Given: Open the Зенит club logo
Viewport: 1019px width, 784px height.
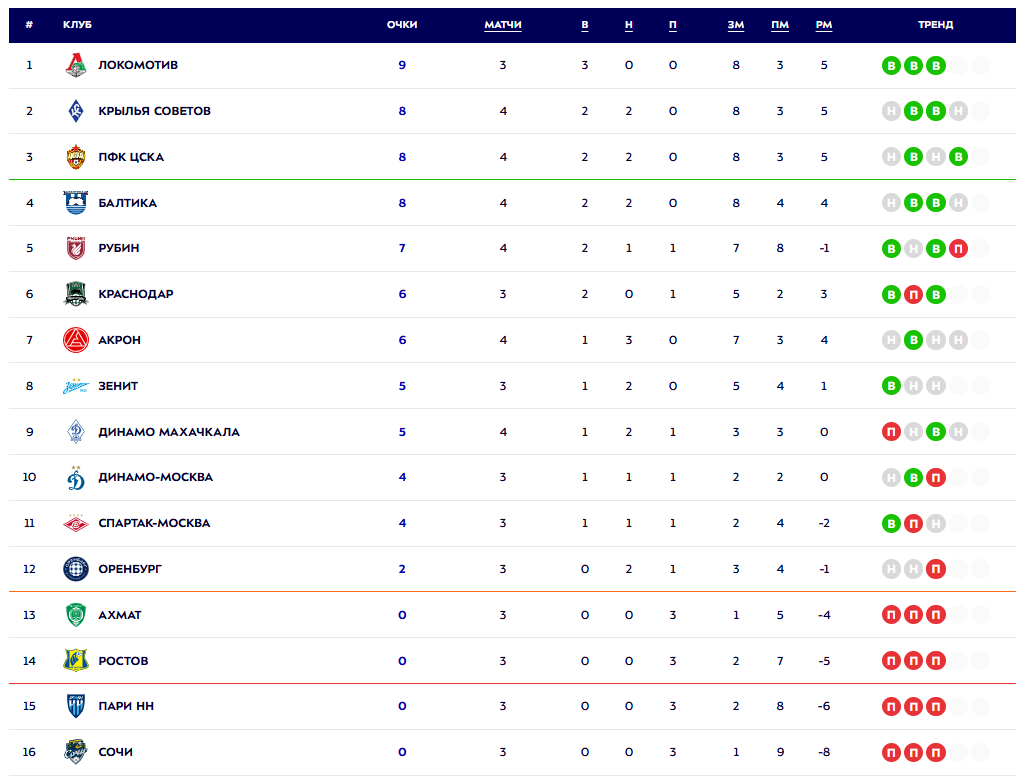Looking at the screenshot, I should (x=76, y=386).
